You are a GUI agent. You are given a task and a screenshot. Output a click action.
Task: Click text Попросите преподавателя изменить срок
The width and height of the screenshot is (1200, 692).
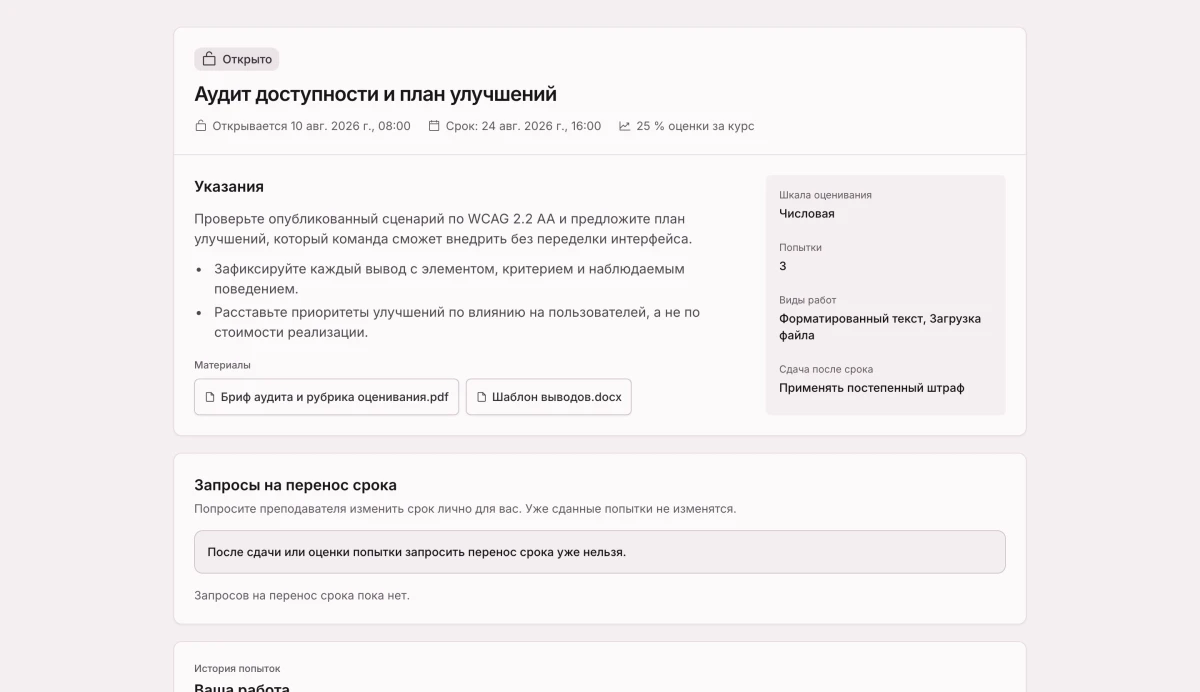click(x=465, y=509)
